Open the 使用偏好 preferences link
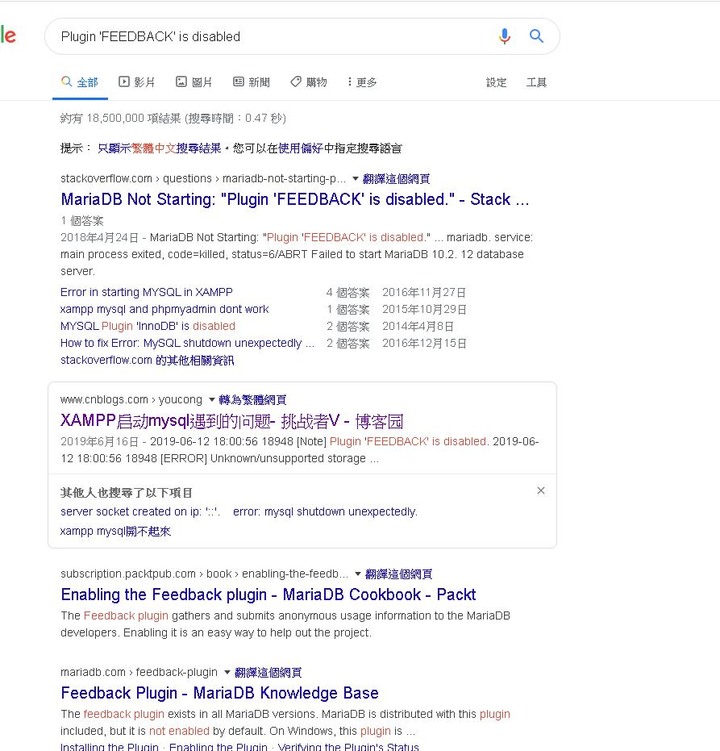This screenshot has width=720, height=751. coord(300,148)
